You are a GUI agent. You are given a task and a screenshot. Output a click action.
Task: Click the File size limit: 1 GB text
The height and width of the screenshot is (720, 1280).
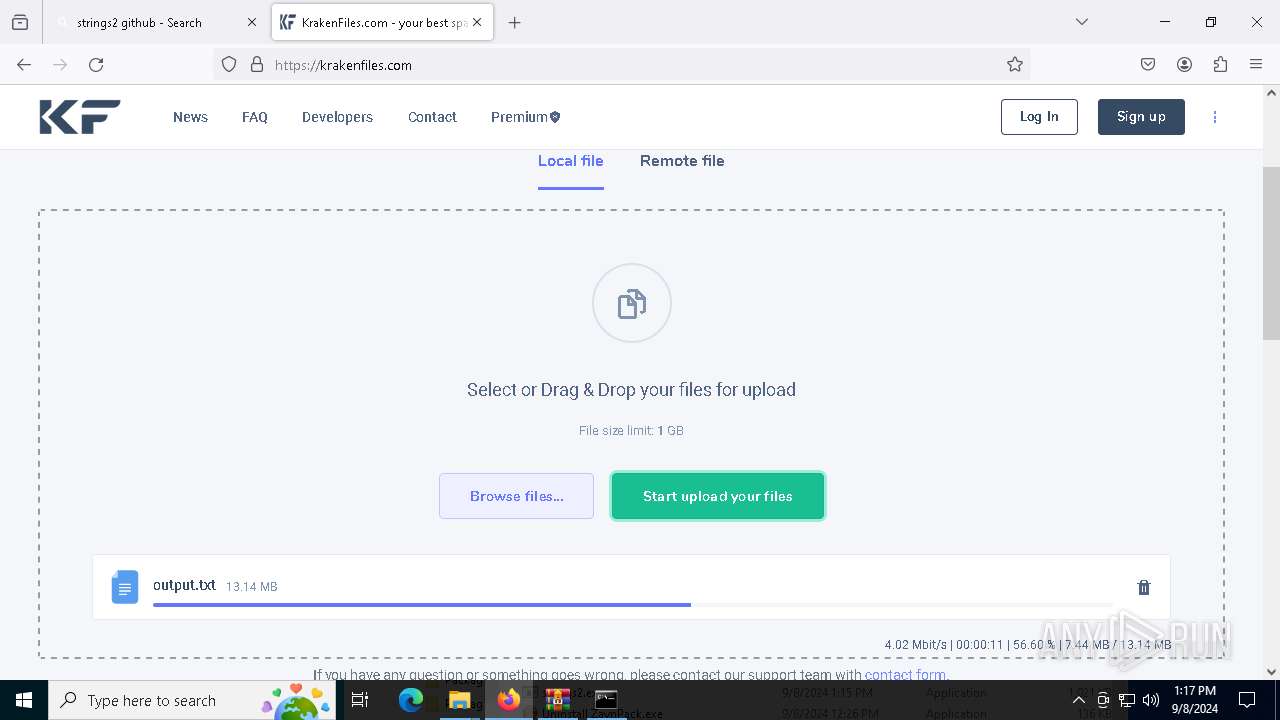631,431
